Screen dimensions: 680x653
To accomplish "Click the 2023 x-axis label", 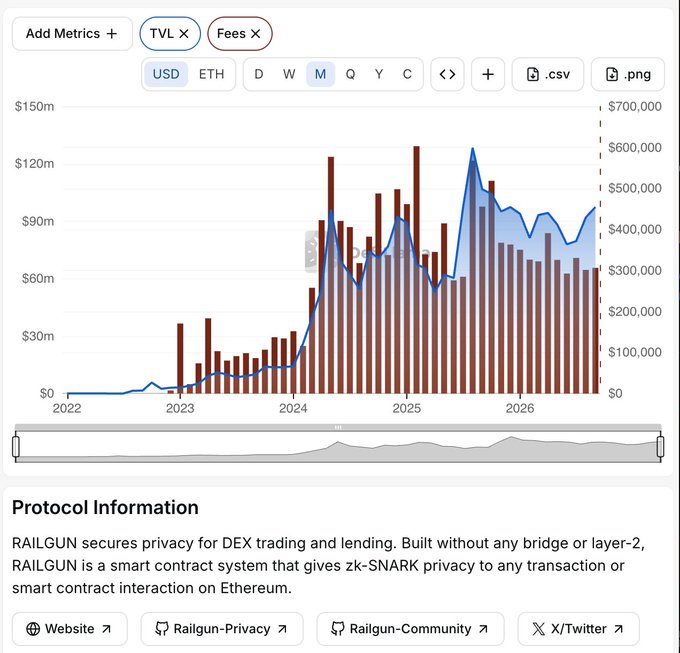I will click(x=180, y=408).
